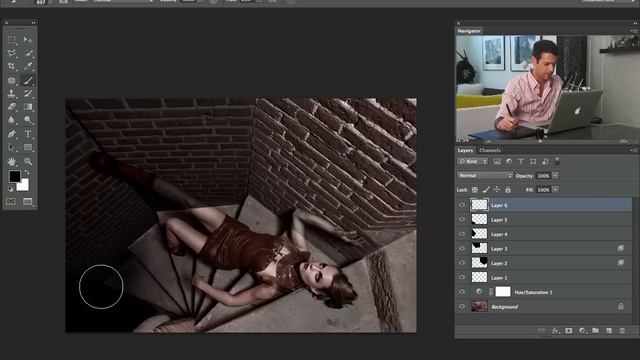Select the Navigator panel tab
640x360 pixels.
469,31
